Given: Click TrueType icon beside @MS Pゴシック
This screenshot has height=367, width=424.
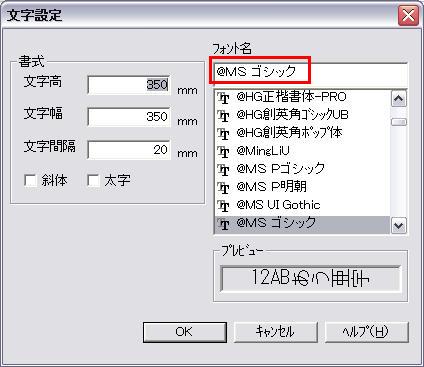Looking at the screenshot, I should pyautogui.click(x=223, y=170).
